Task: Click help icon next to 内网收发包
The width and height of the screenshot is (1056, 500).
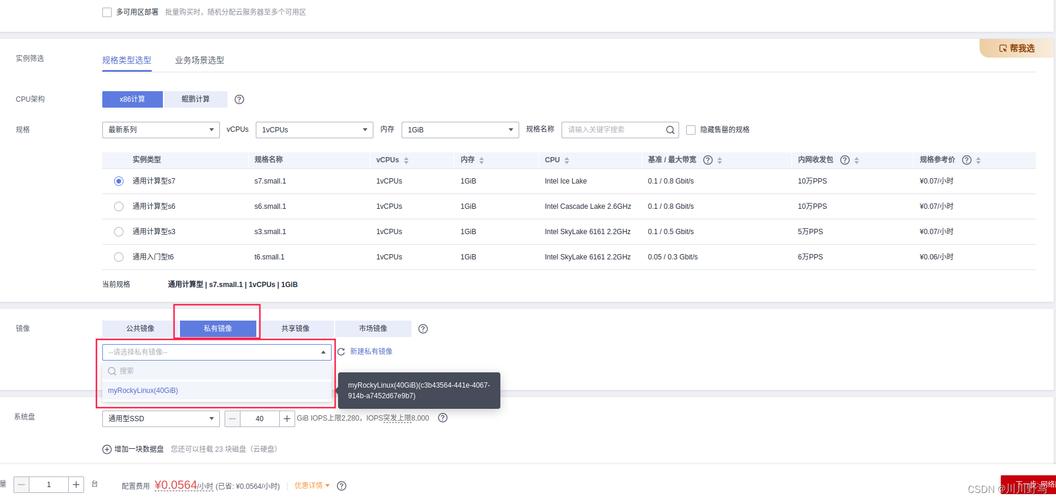Action: pyautogui.click(x=845, y=160)
